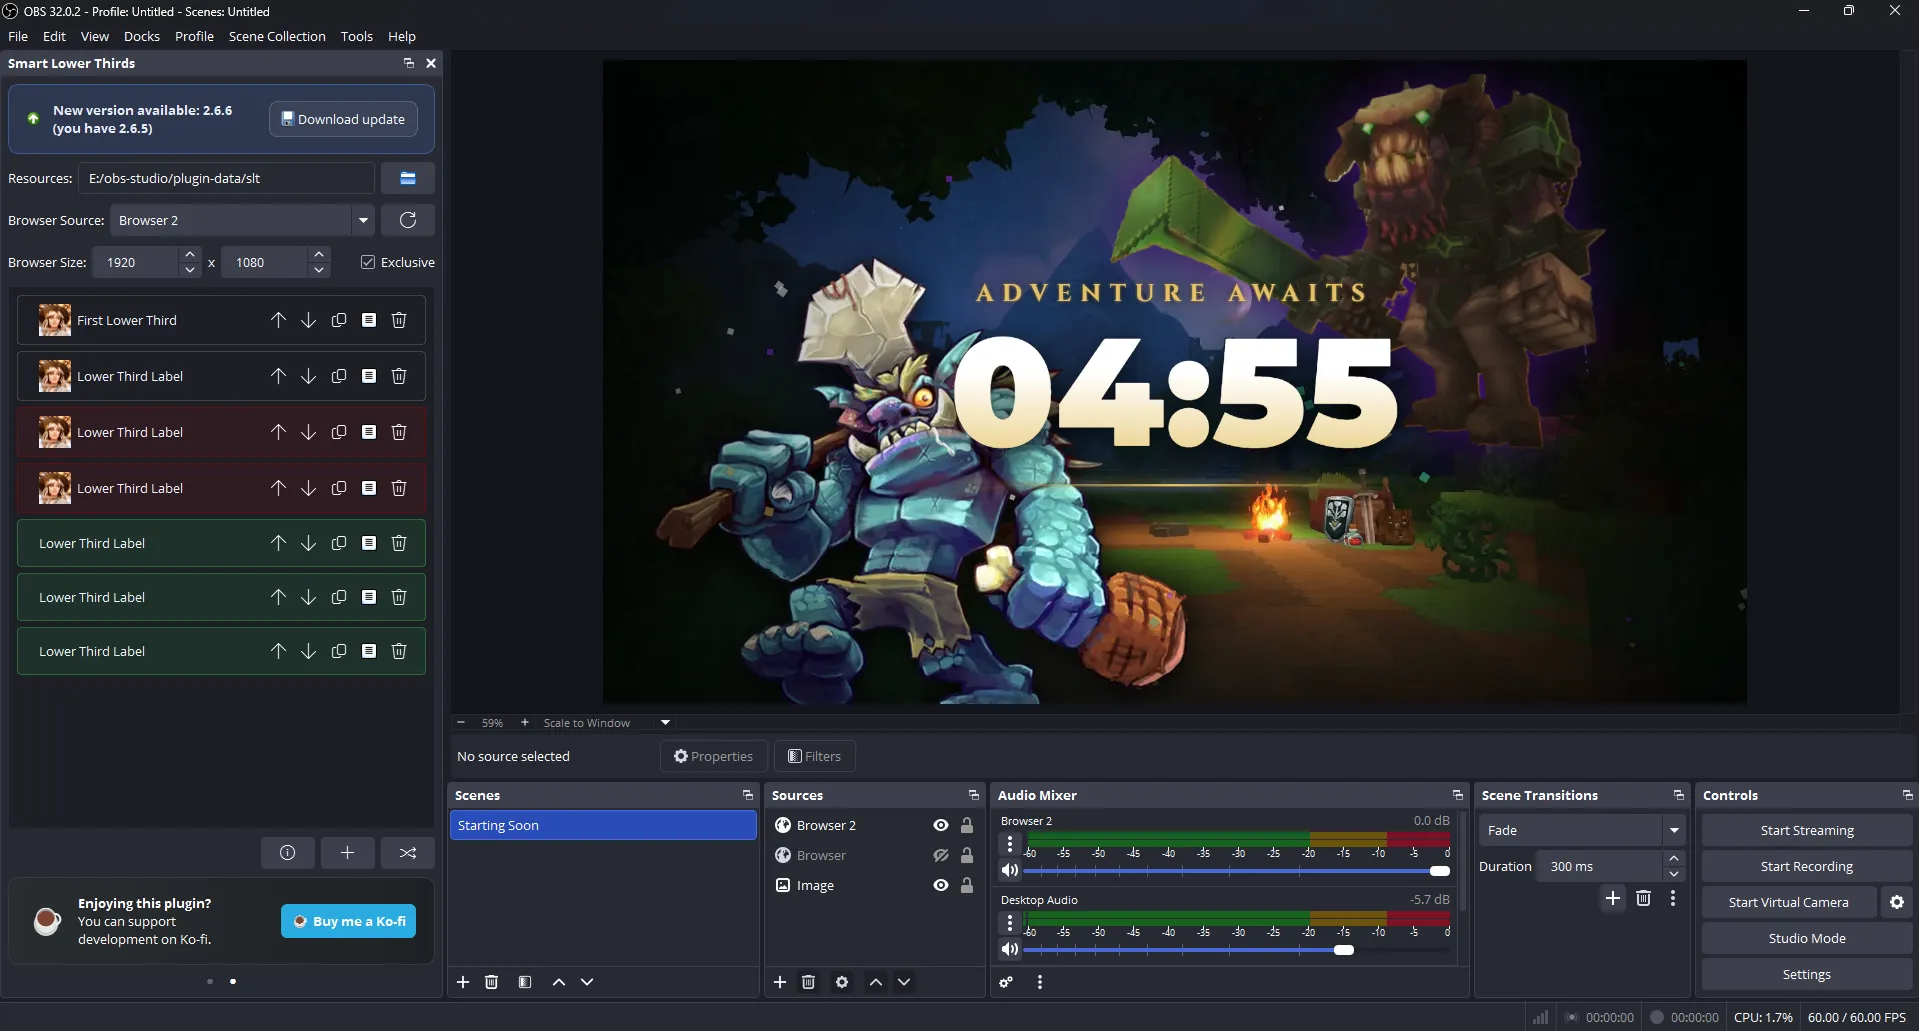Open the Fade transition dropdown
Screen dimensions: 1919x1031
click(x=1674, y=830)
